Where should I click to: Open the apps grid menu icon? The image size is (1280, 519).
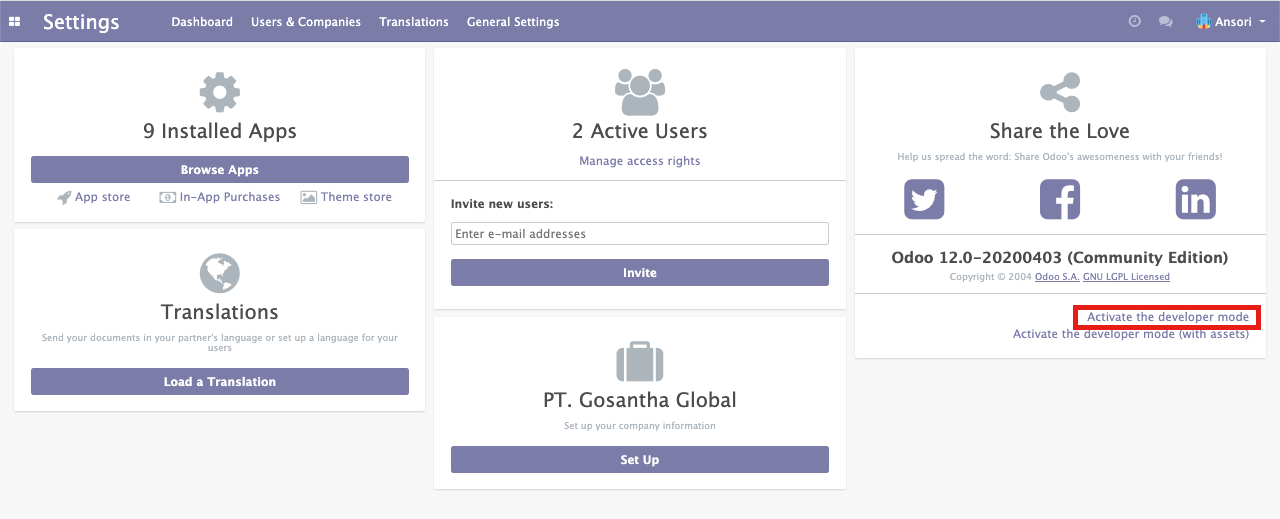14,21
